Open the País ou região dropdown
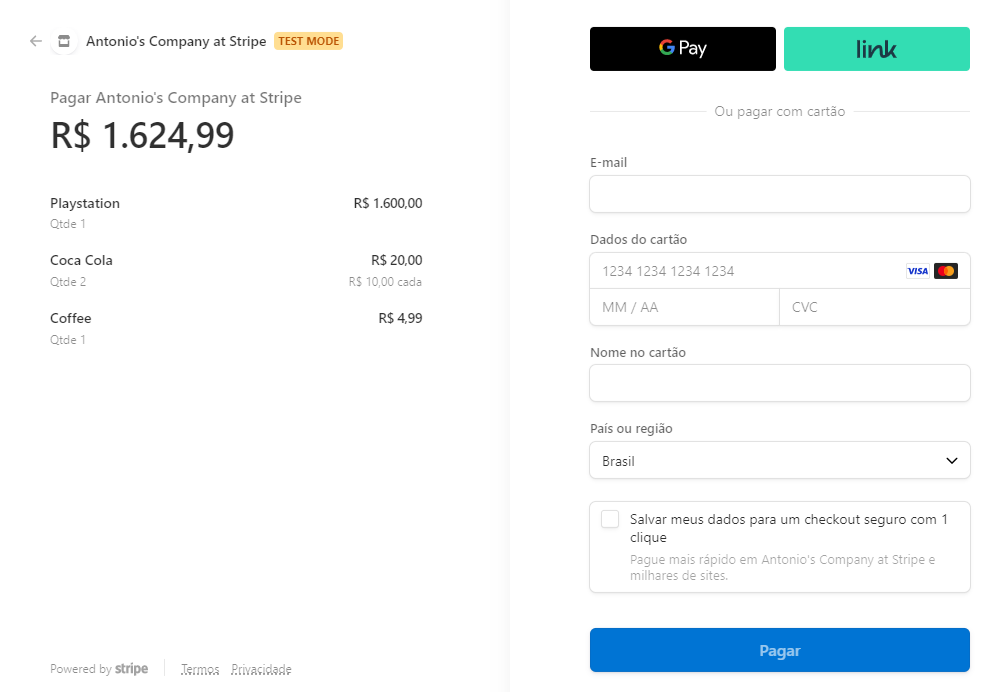The width and height of the screenshot is (991, 692). click(x=779, y=460)
